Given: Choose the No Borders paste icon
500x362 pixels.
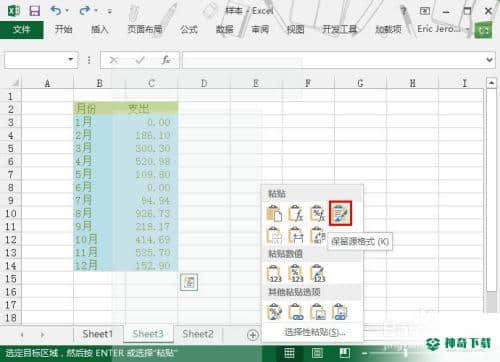Looking at the screenshot, I should tap(274, 235).
